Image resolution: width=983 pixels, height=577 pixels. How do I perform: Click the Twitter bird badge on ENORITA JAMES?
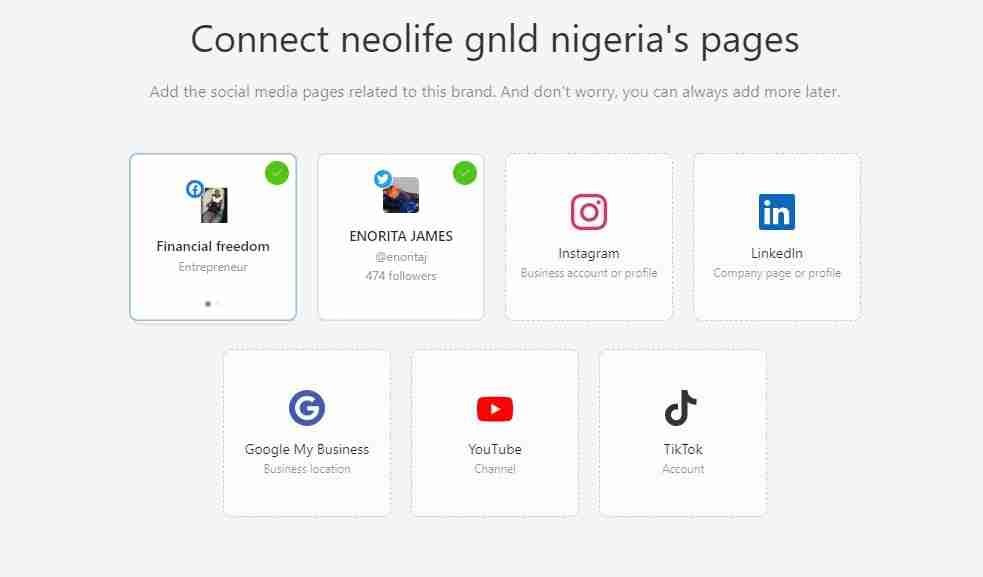click(x=383, y=180)
